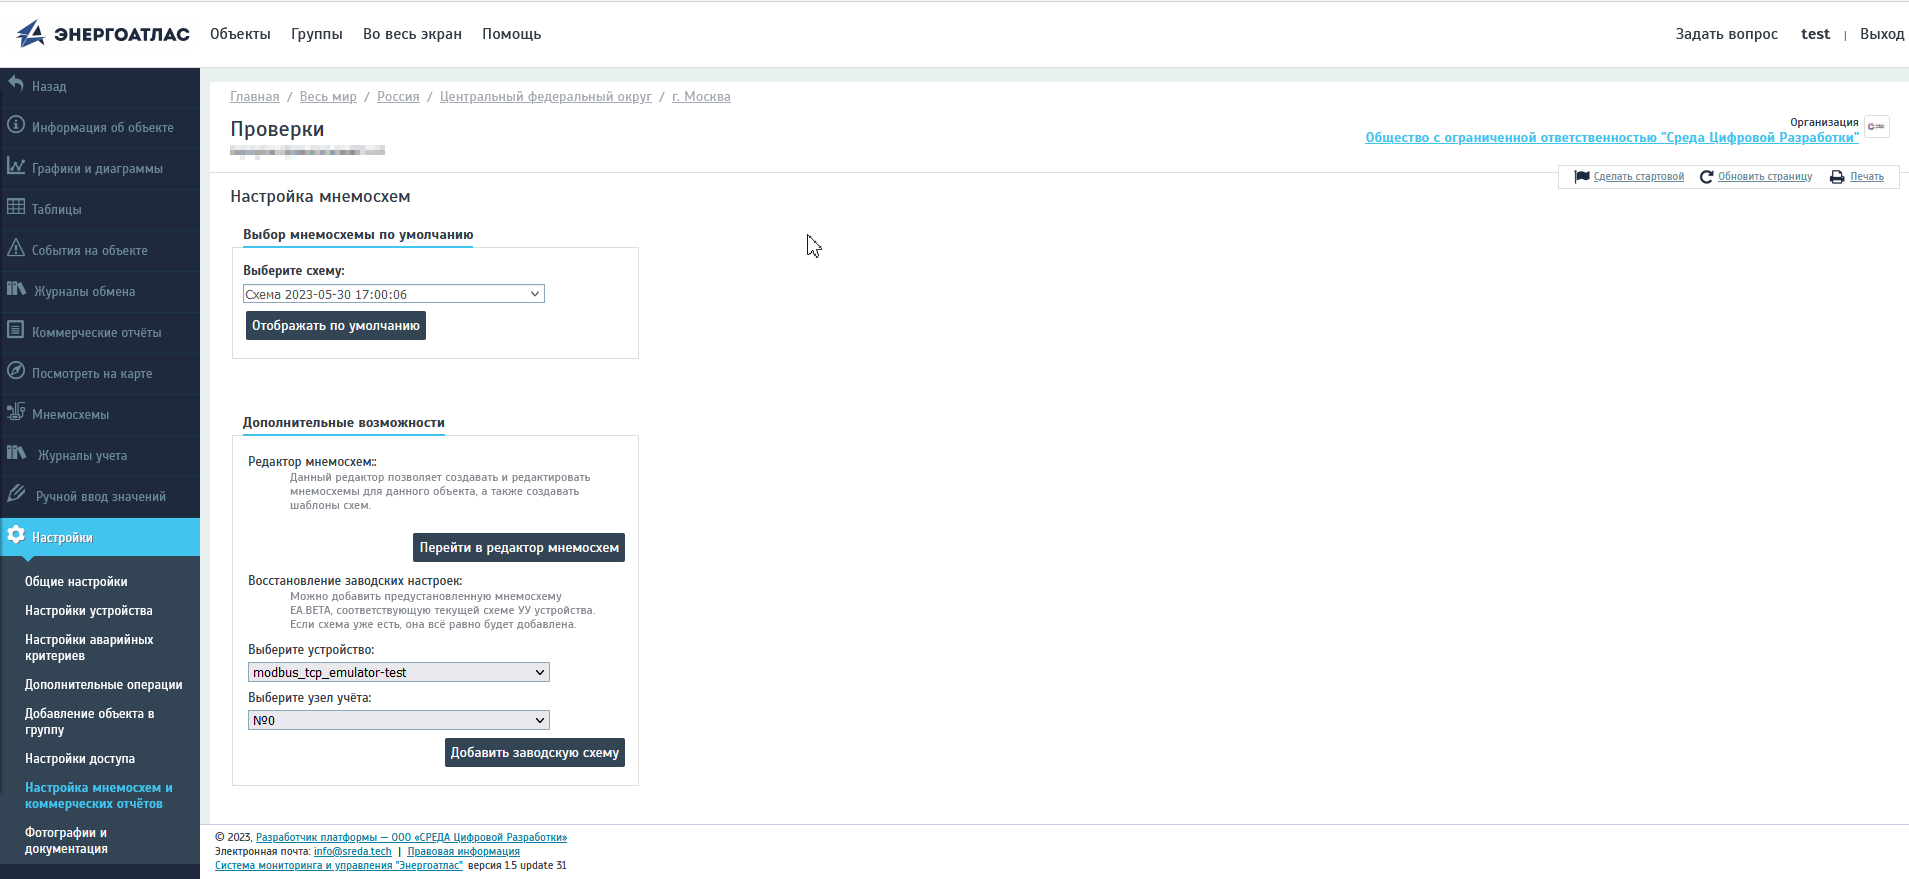Follow the г. Москва breadcrumb link
The width and height of the screenshot is (1909, 879).
[701, 97]
